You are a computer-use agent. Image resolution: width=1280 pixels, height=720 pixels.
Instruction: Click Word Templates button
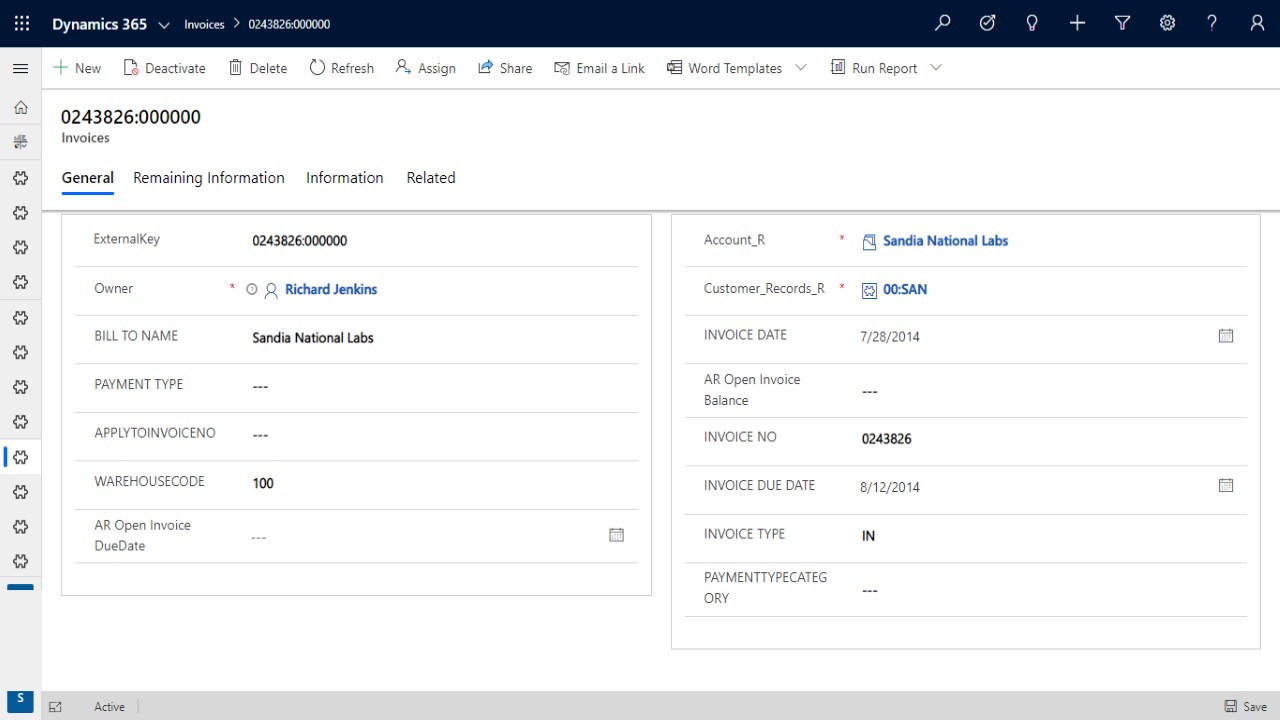pyautogui.click(x=725, y=68)
